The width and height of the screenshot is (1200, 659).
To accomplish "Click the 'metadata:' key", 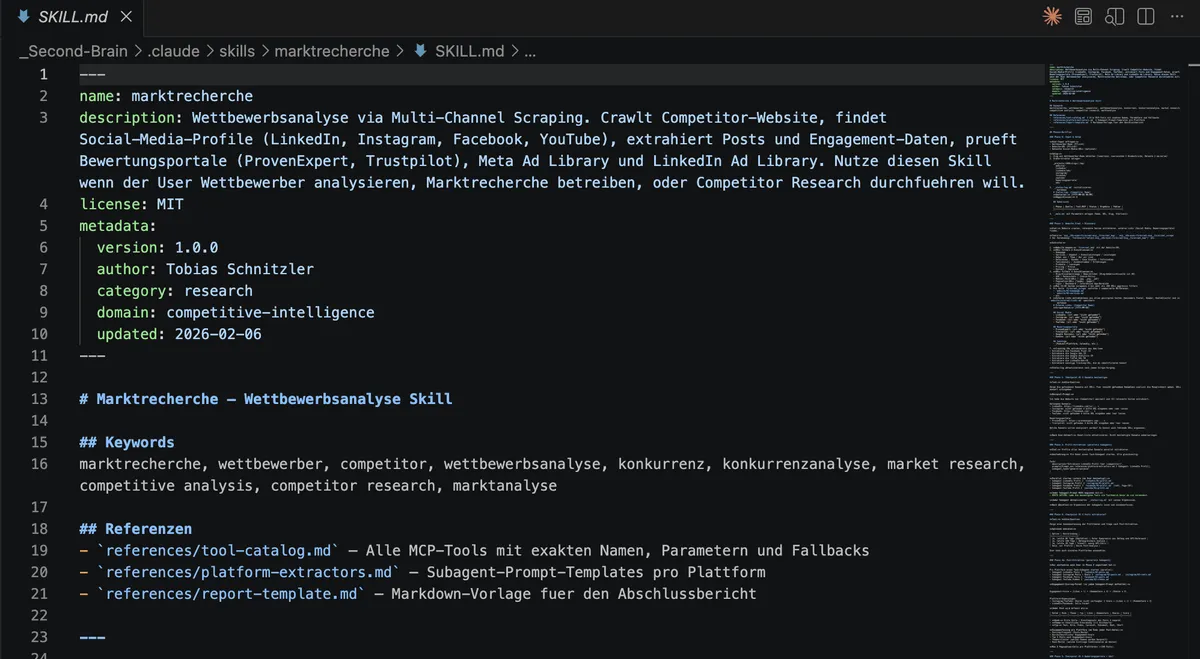I will pyautogui.click(x=118, y=226).
